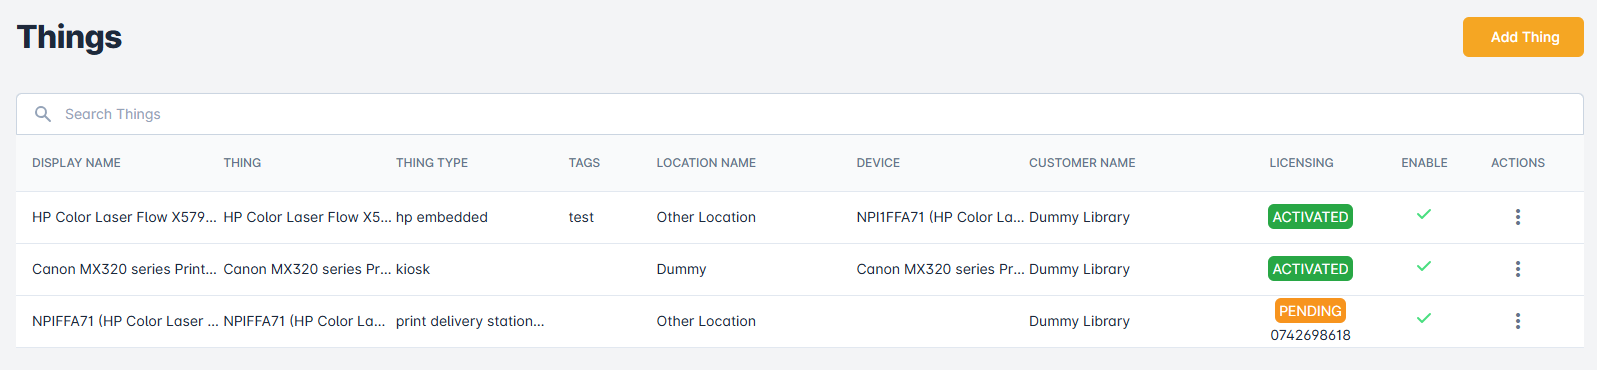Click the search magnifier icon

click(x=43, y=114)
